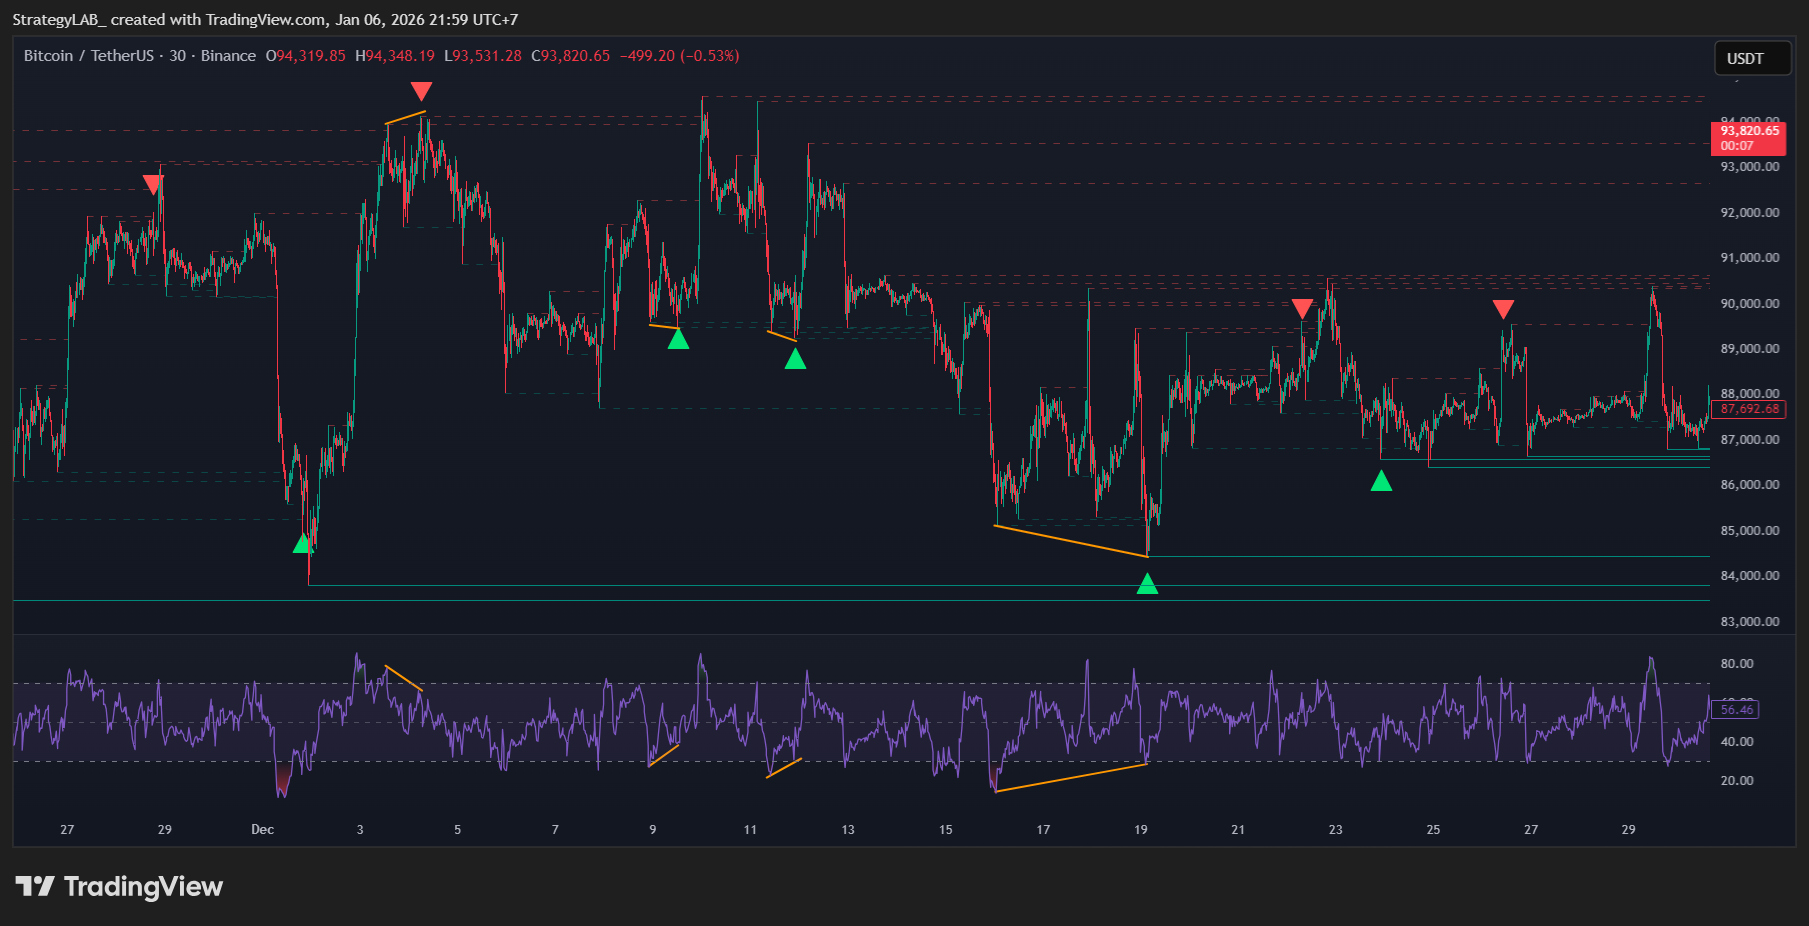
Task: Click the longest orange divergence line in the RSI pane
Action: click(1071, 777)
